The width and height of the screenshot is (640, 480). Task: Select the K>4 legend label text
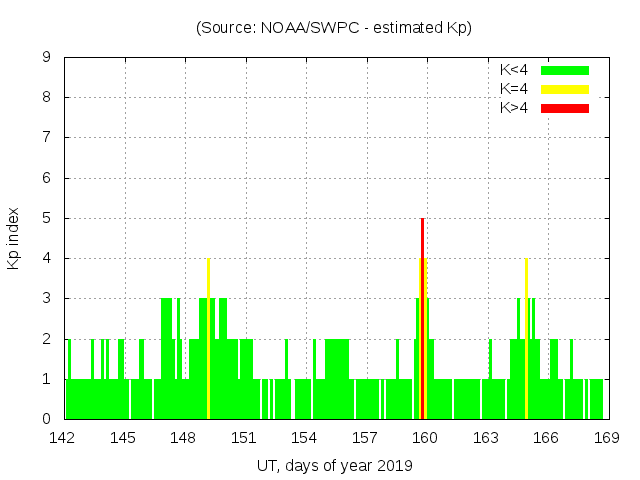click(x=514, y=108)
